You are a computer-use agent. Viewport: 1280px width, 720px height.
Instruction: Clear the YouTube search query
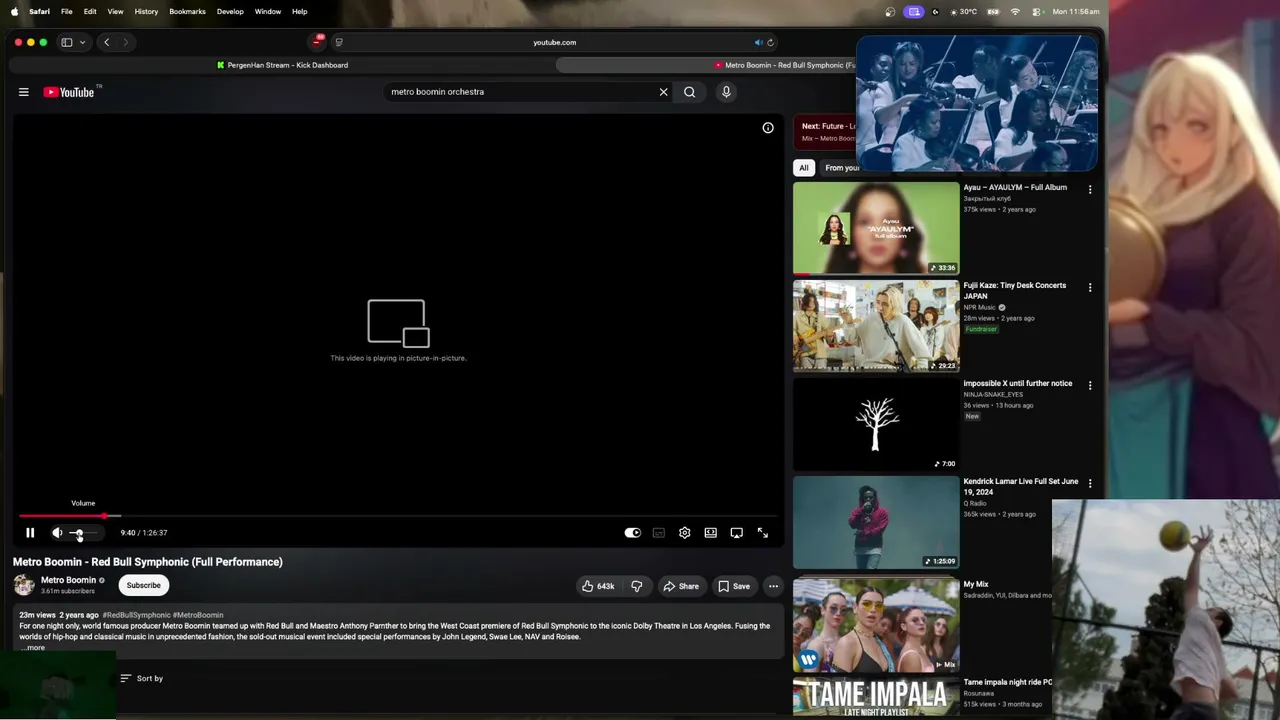[x=663, y=92]
